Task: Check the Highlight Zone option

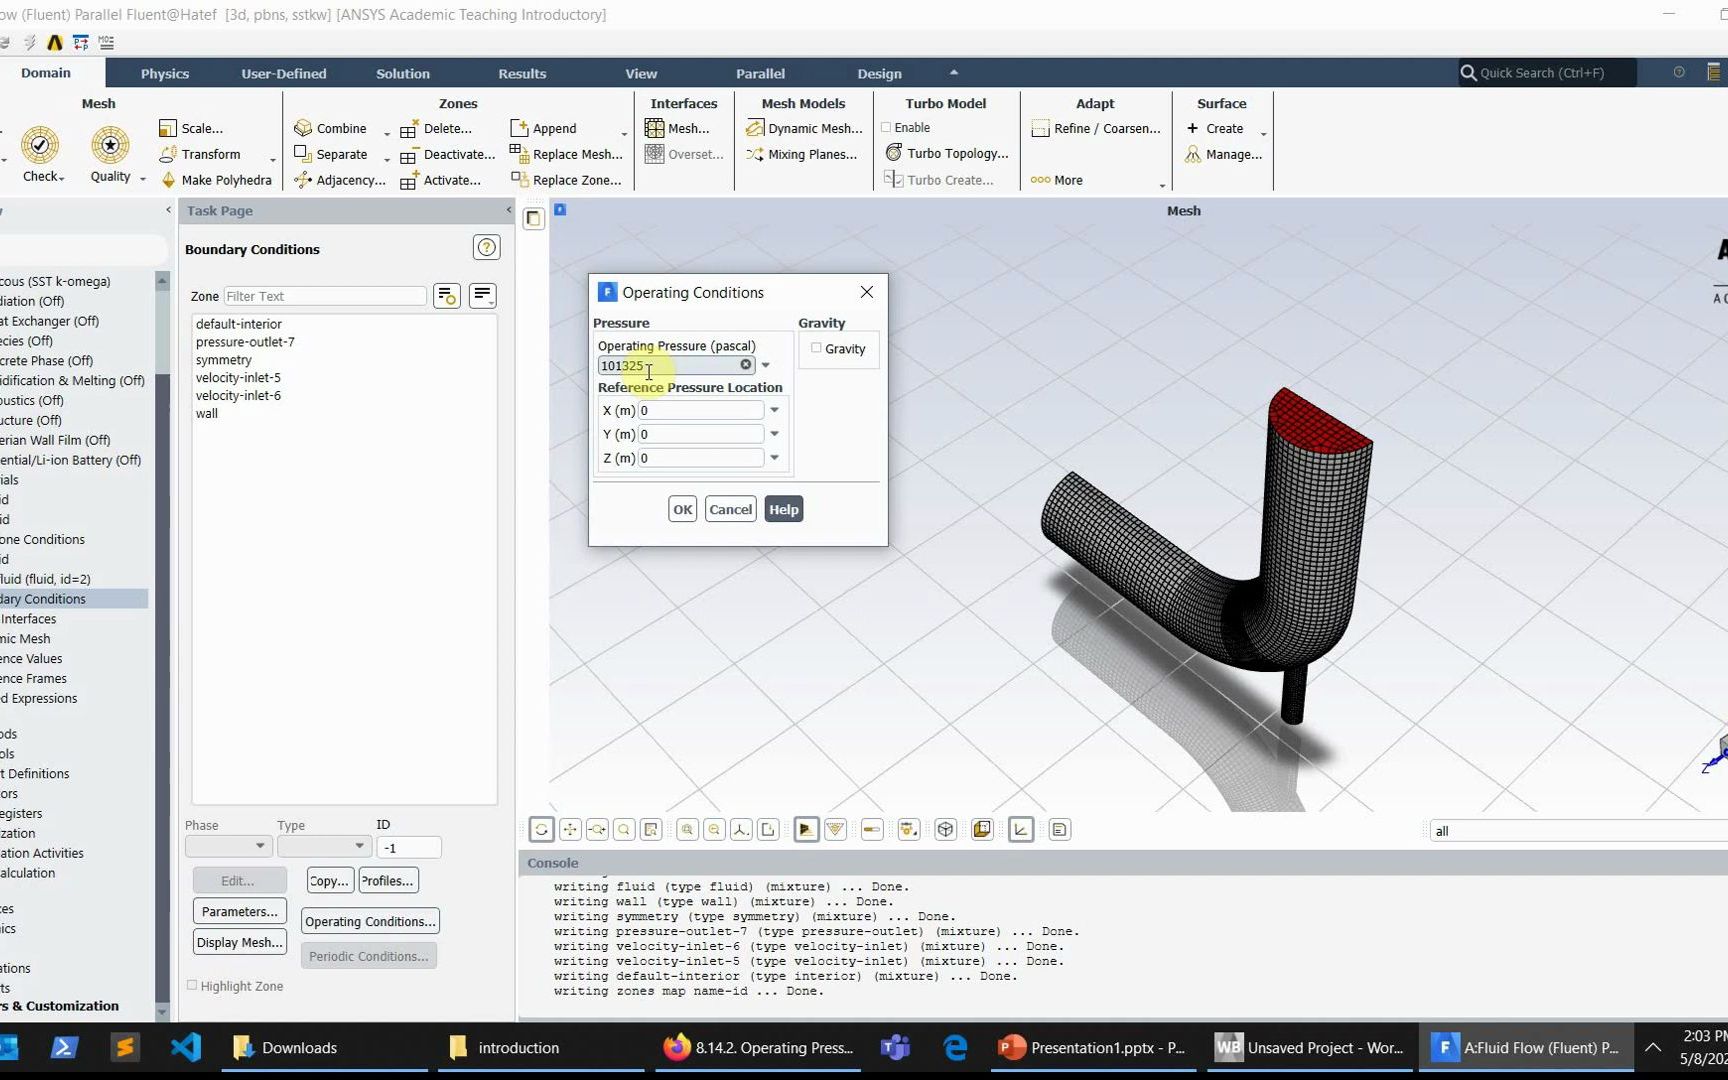Action: pos(193,985)
